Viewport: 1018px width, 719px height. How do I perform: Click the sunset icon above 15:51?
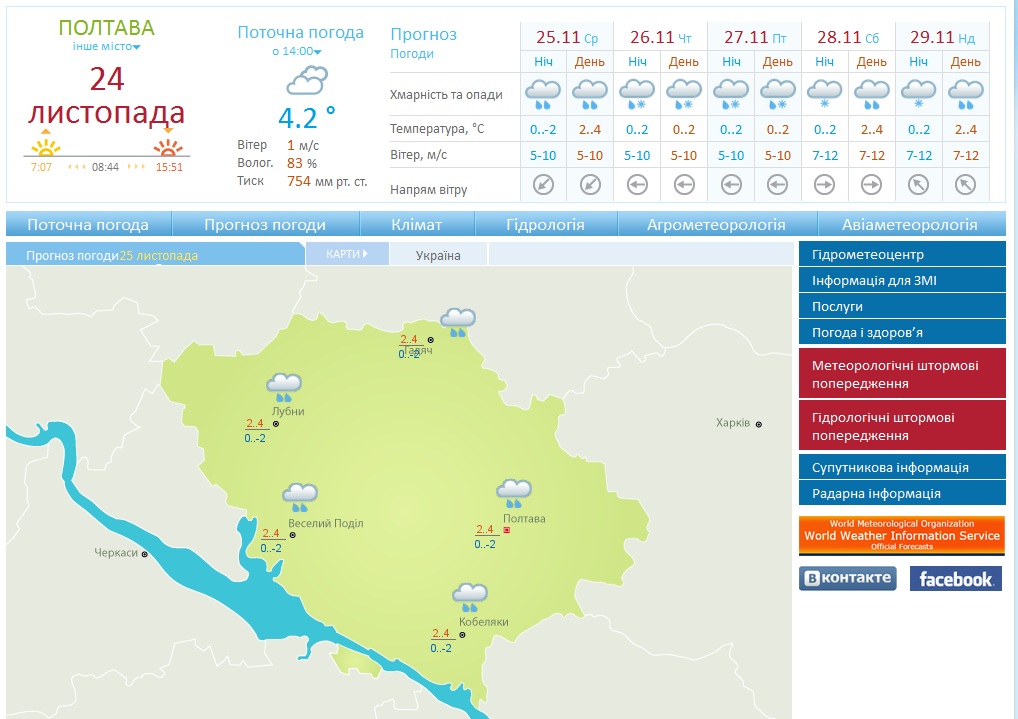coord(167,145)
